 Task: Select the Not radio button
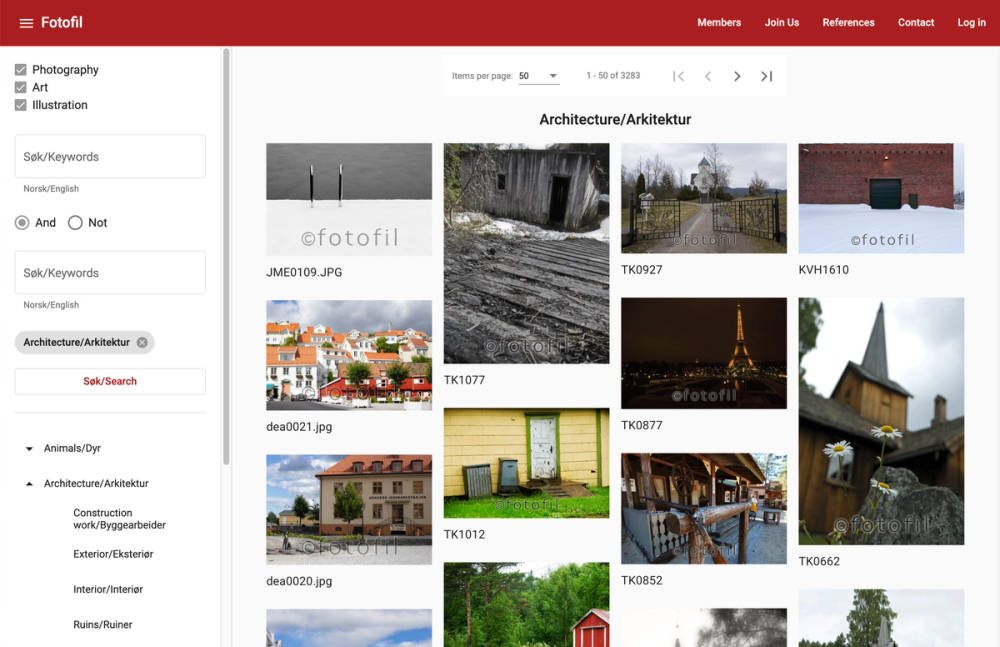click(75, 223)
